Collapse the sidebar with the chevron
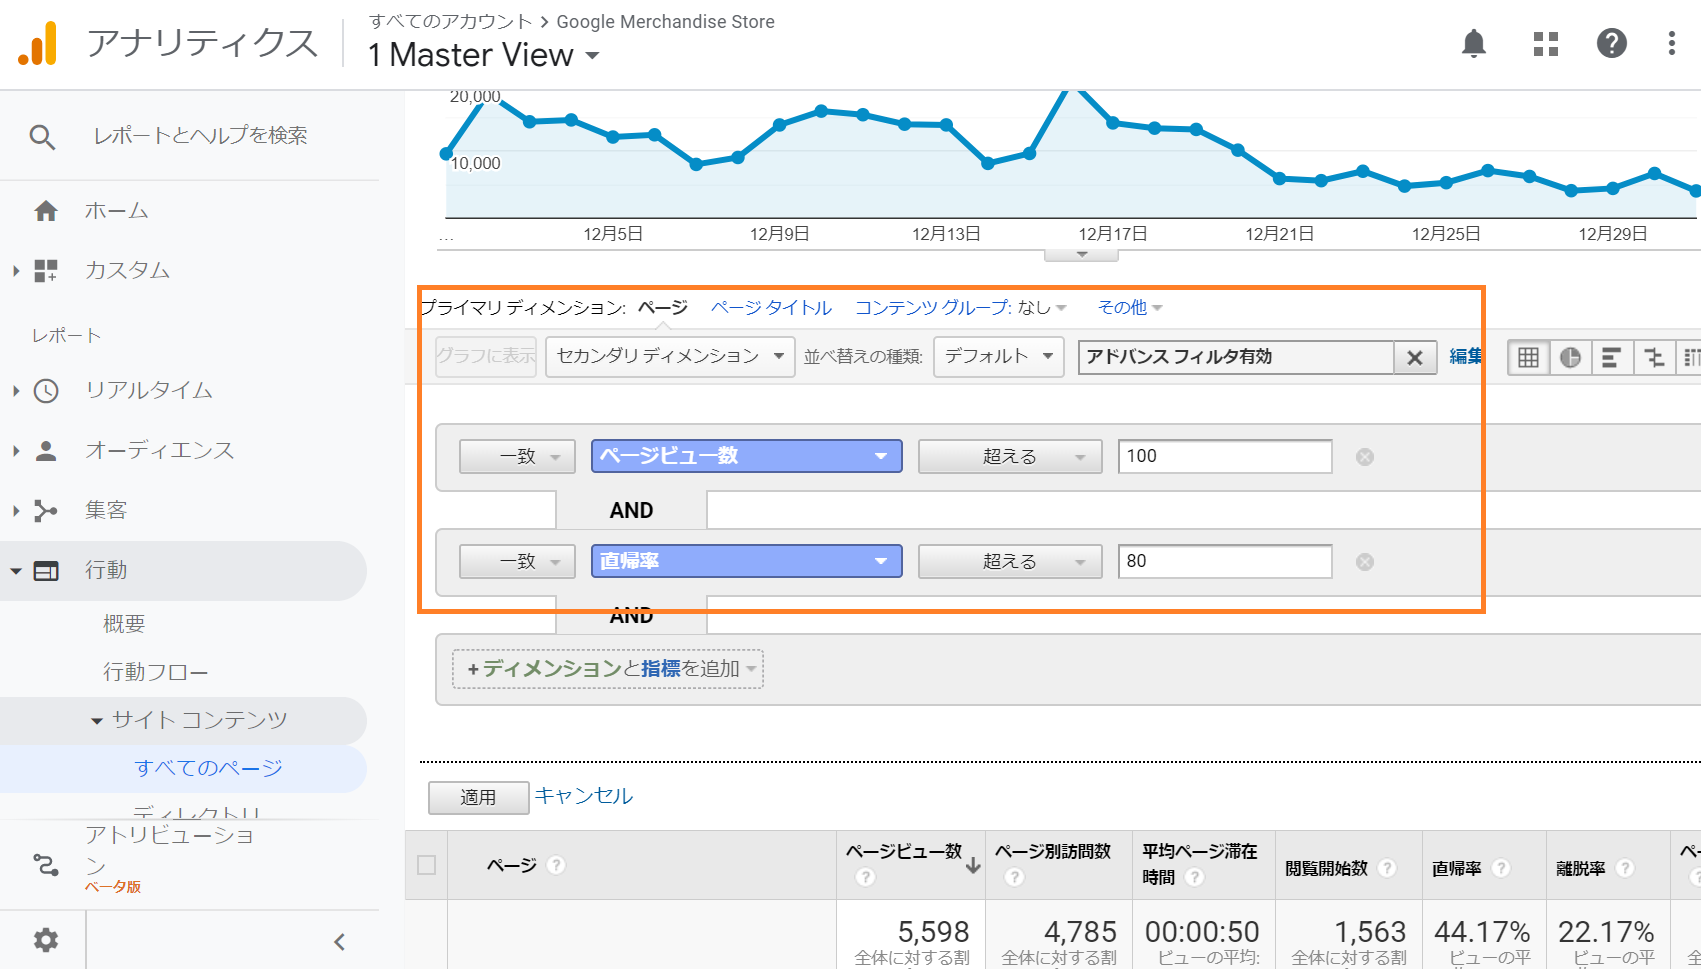The height and width of the screenshot is (969, 1701). pyautogui.click(x=339, y=941)
